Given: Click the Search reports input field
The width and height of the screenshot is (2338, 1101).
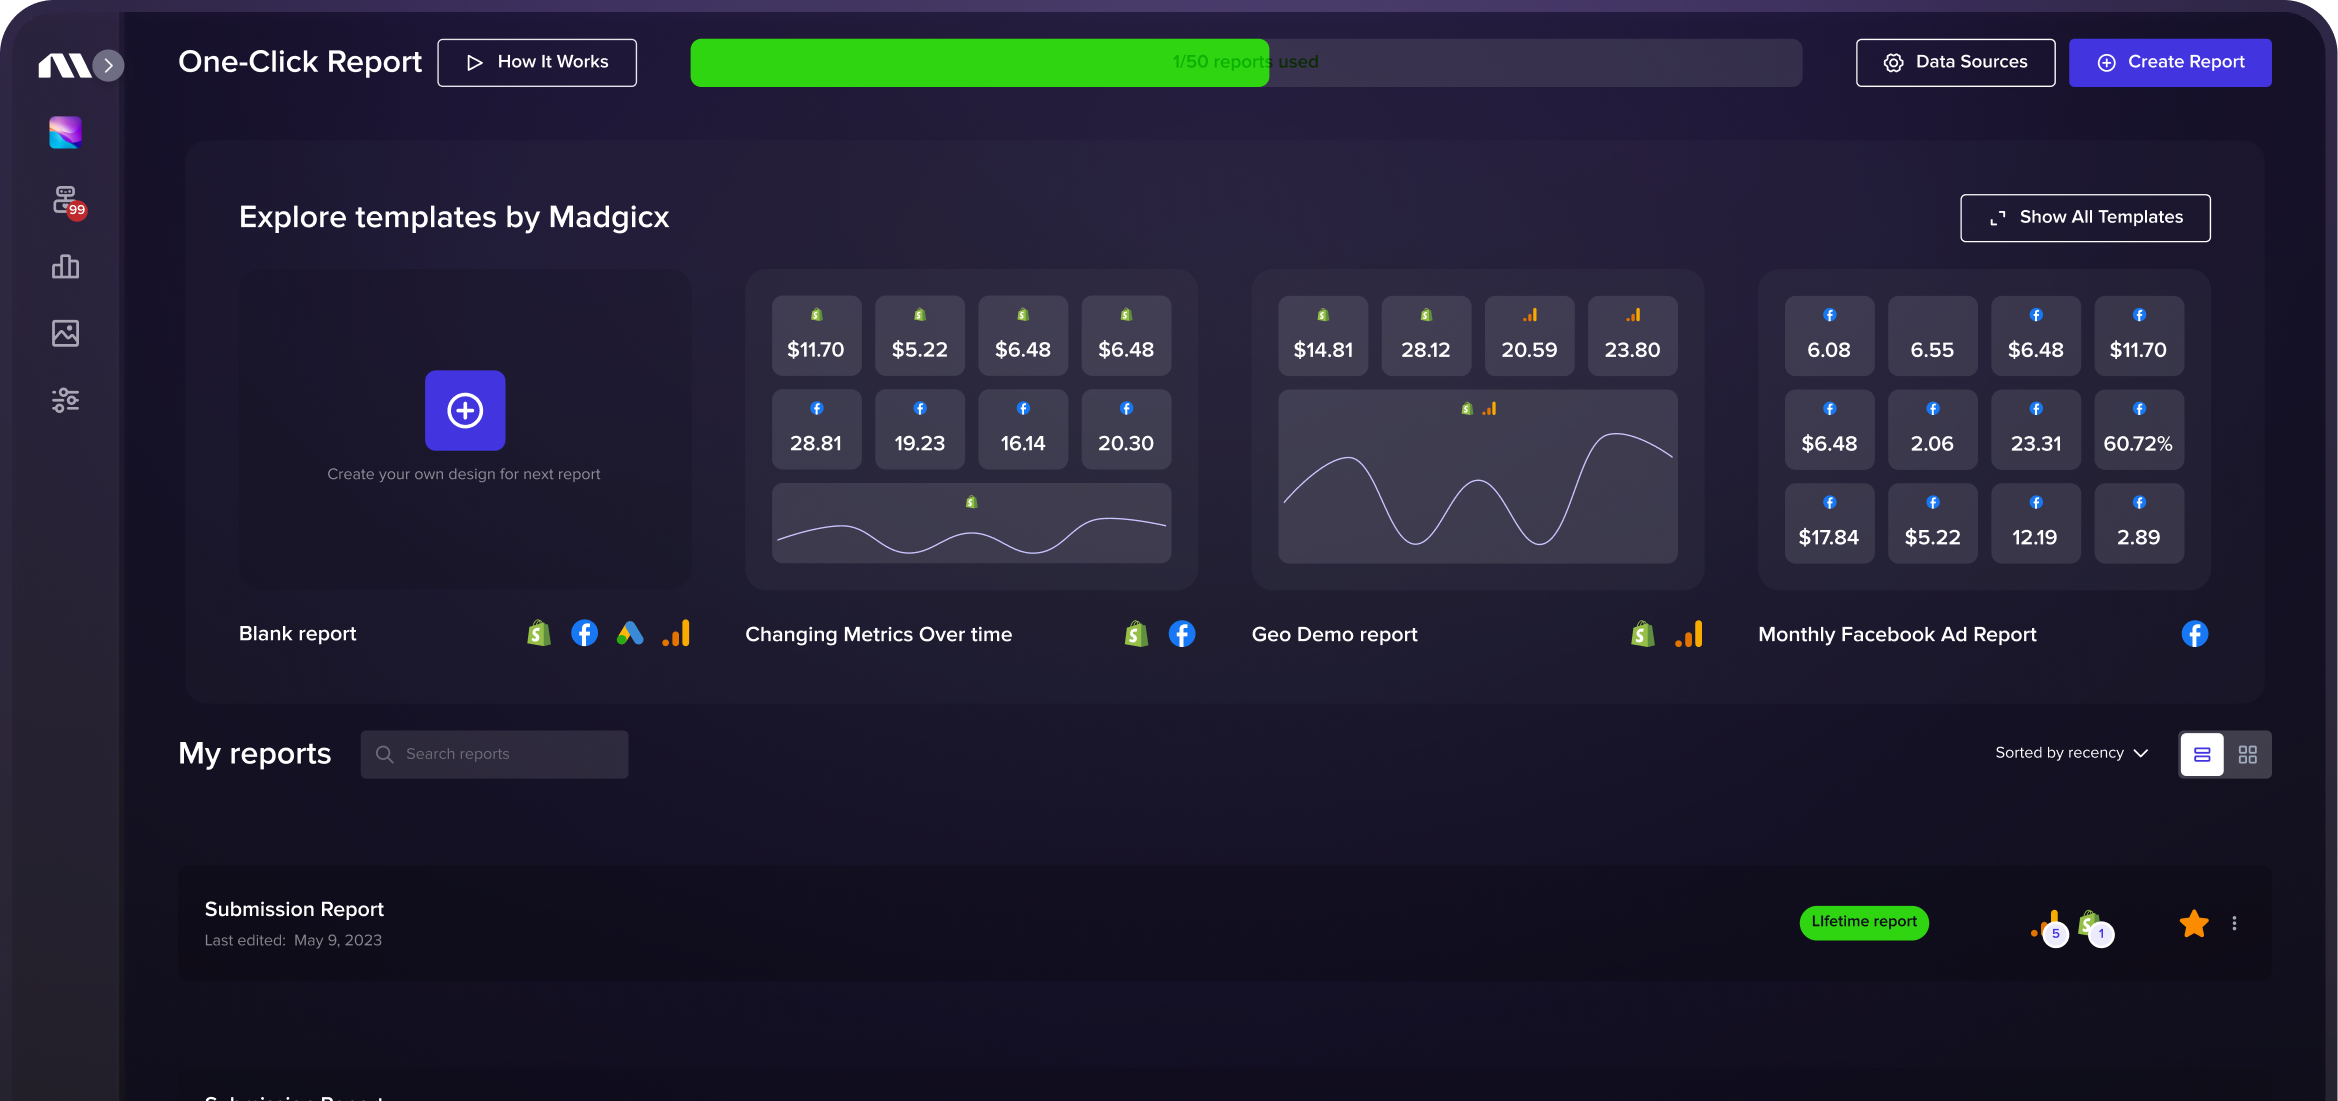Looking at the screenshot, I should coord(494,754).
